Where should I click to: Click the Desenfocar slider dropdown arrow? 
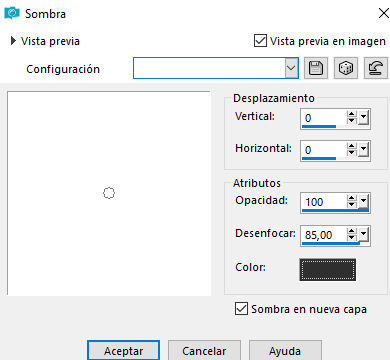pos(364,234)
